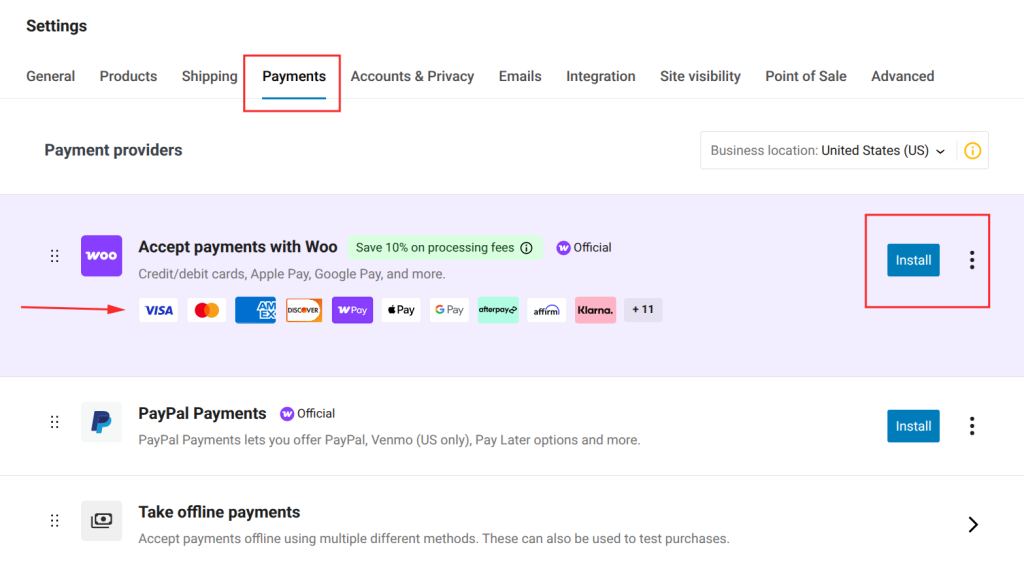1024x562 pixels.
Task: Click the Affirm icon
Action: pyautogui.click(x=547, y=310)
